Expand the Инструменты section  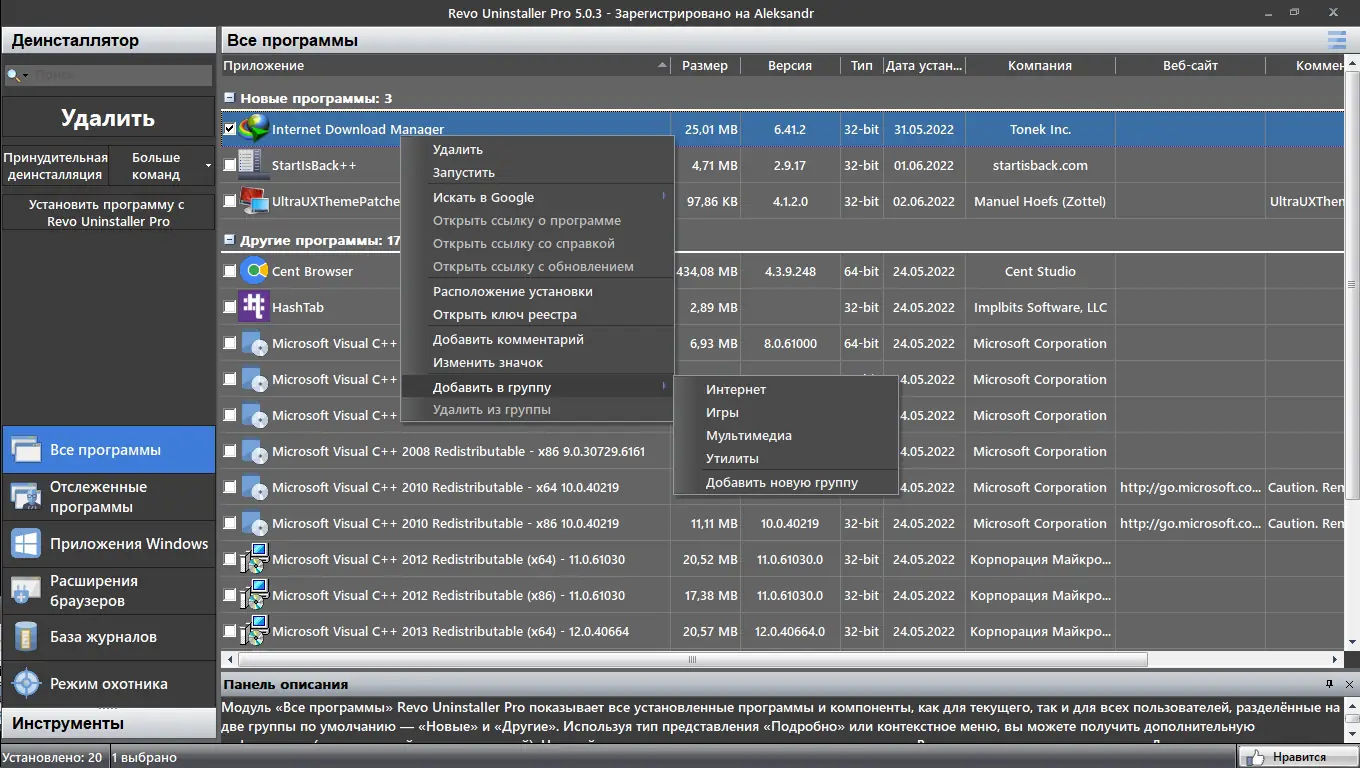click(x=108, y=723)
